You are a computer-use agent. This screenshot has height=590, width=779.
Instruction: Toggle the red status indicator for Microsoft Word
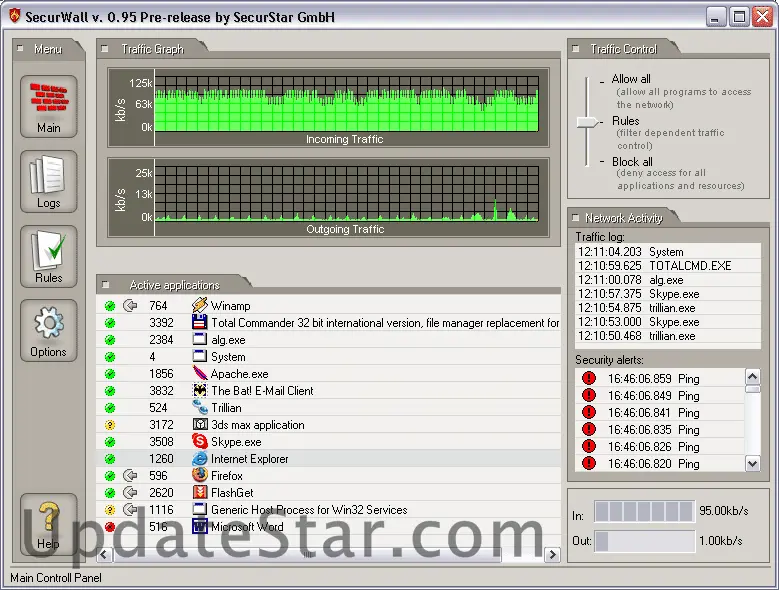click(110, 526)
